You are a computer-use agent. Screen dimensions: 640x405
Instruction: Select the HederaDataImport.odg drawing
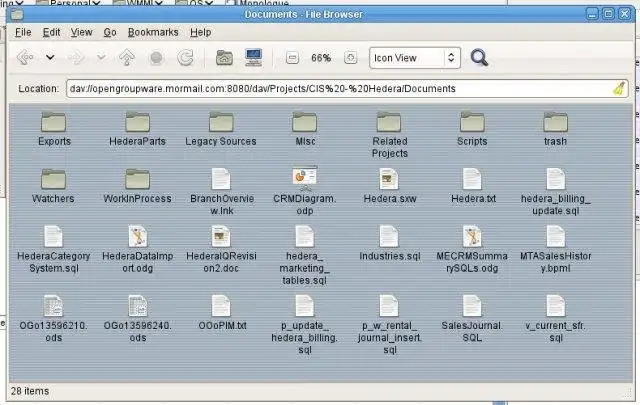[138, 249]
